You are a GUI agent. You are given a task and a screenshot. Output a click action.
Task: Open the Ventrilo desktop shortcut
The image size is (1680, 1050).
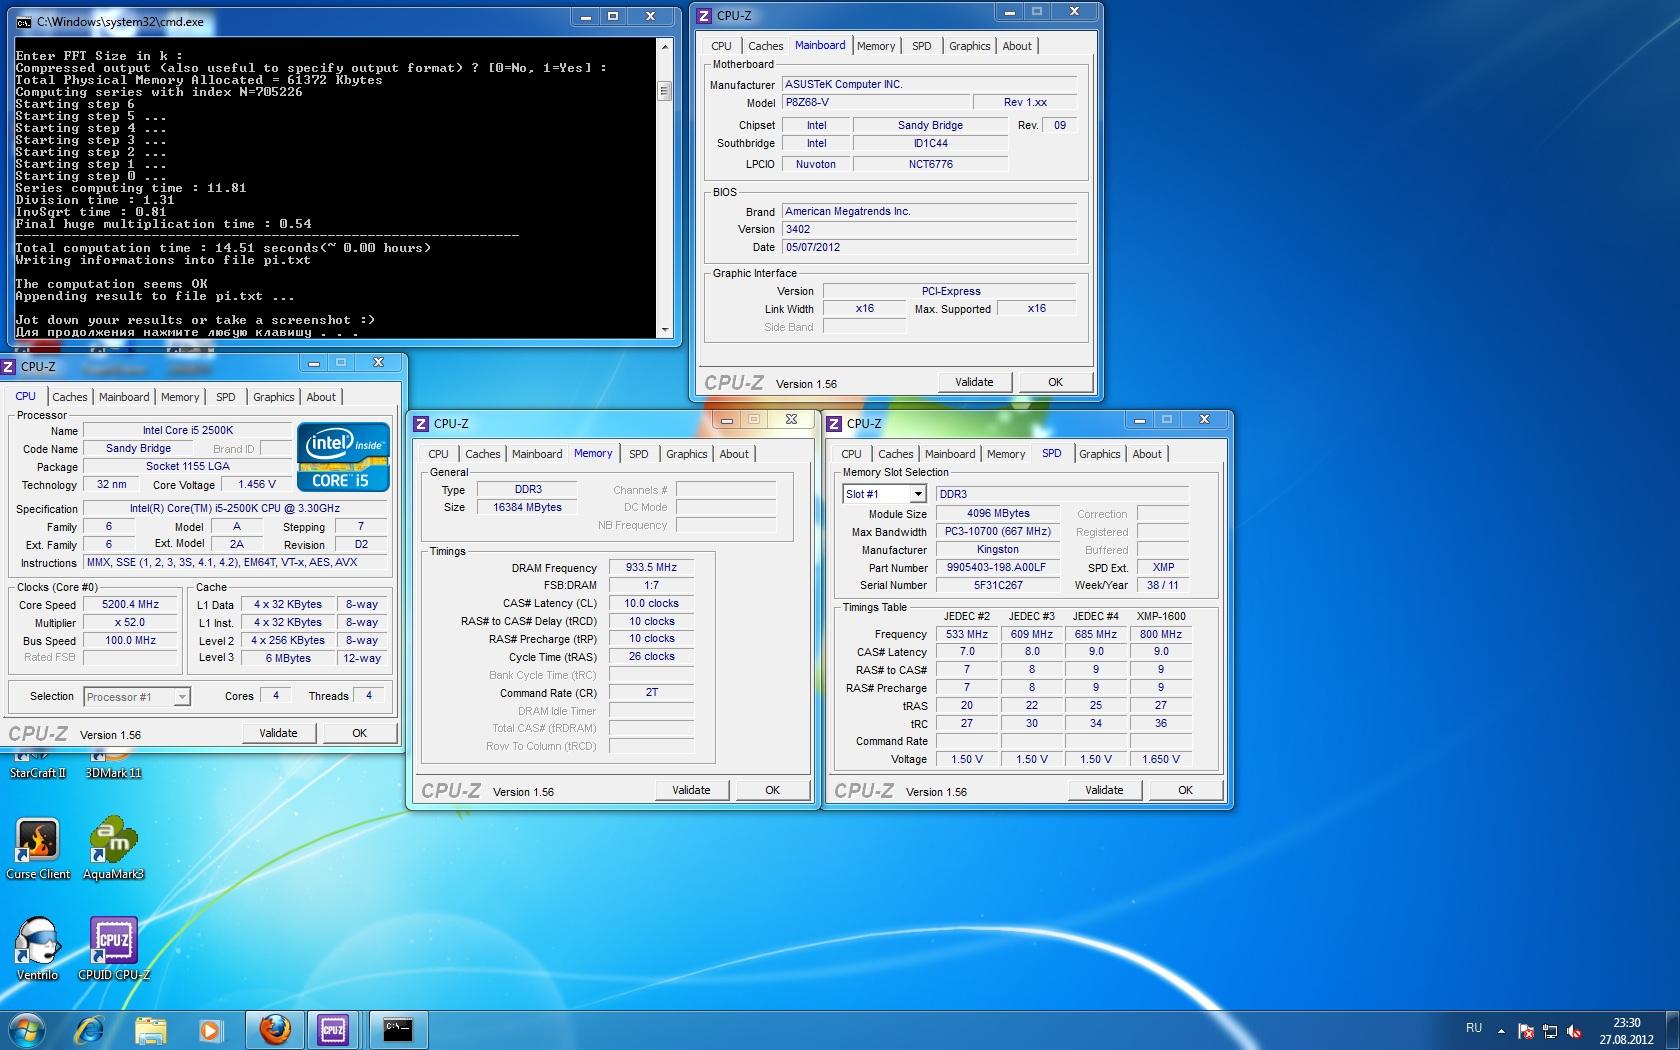pyautogui.click(x=38, y=948)
